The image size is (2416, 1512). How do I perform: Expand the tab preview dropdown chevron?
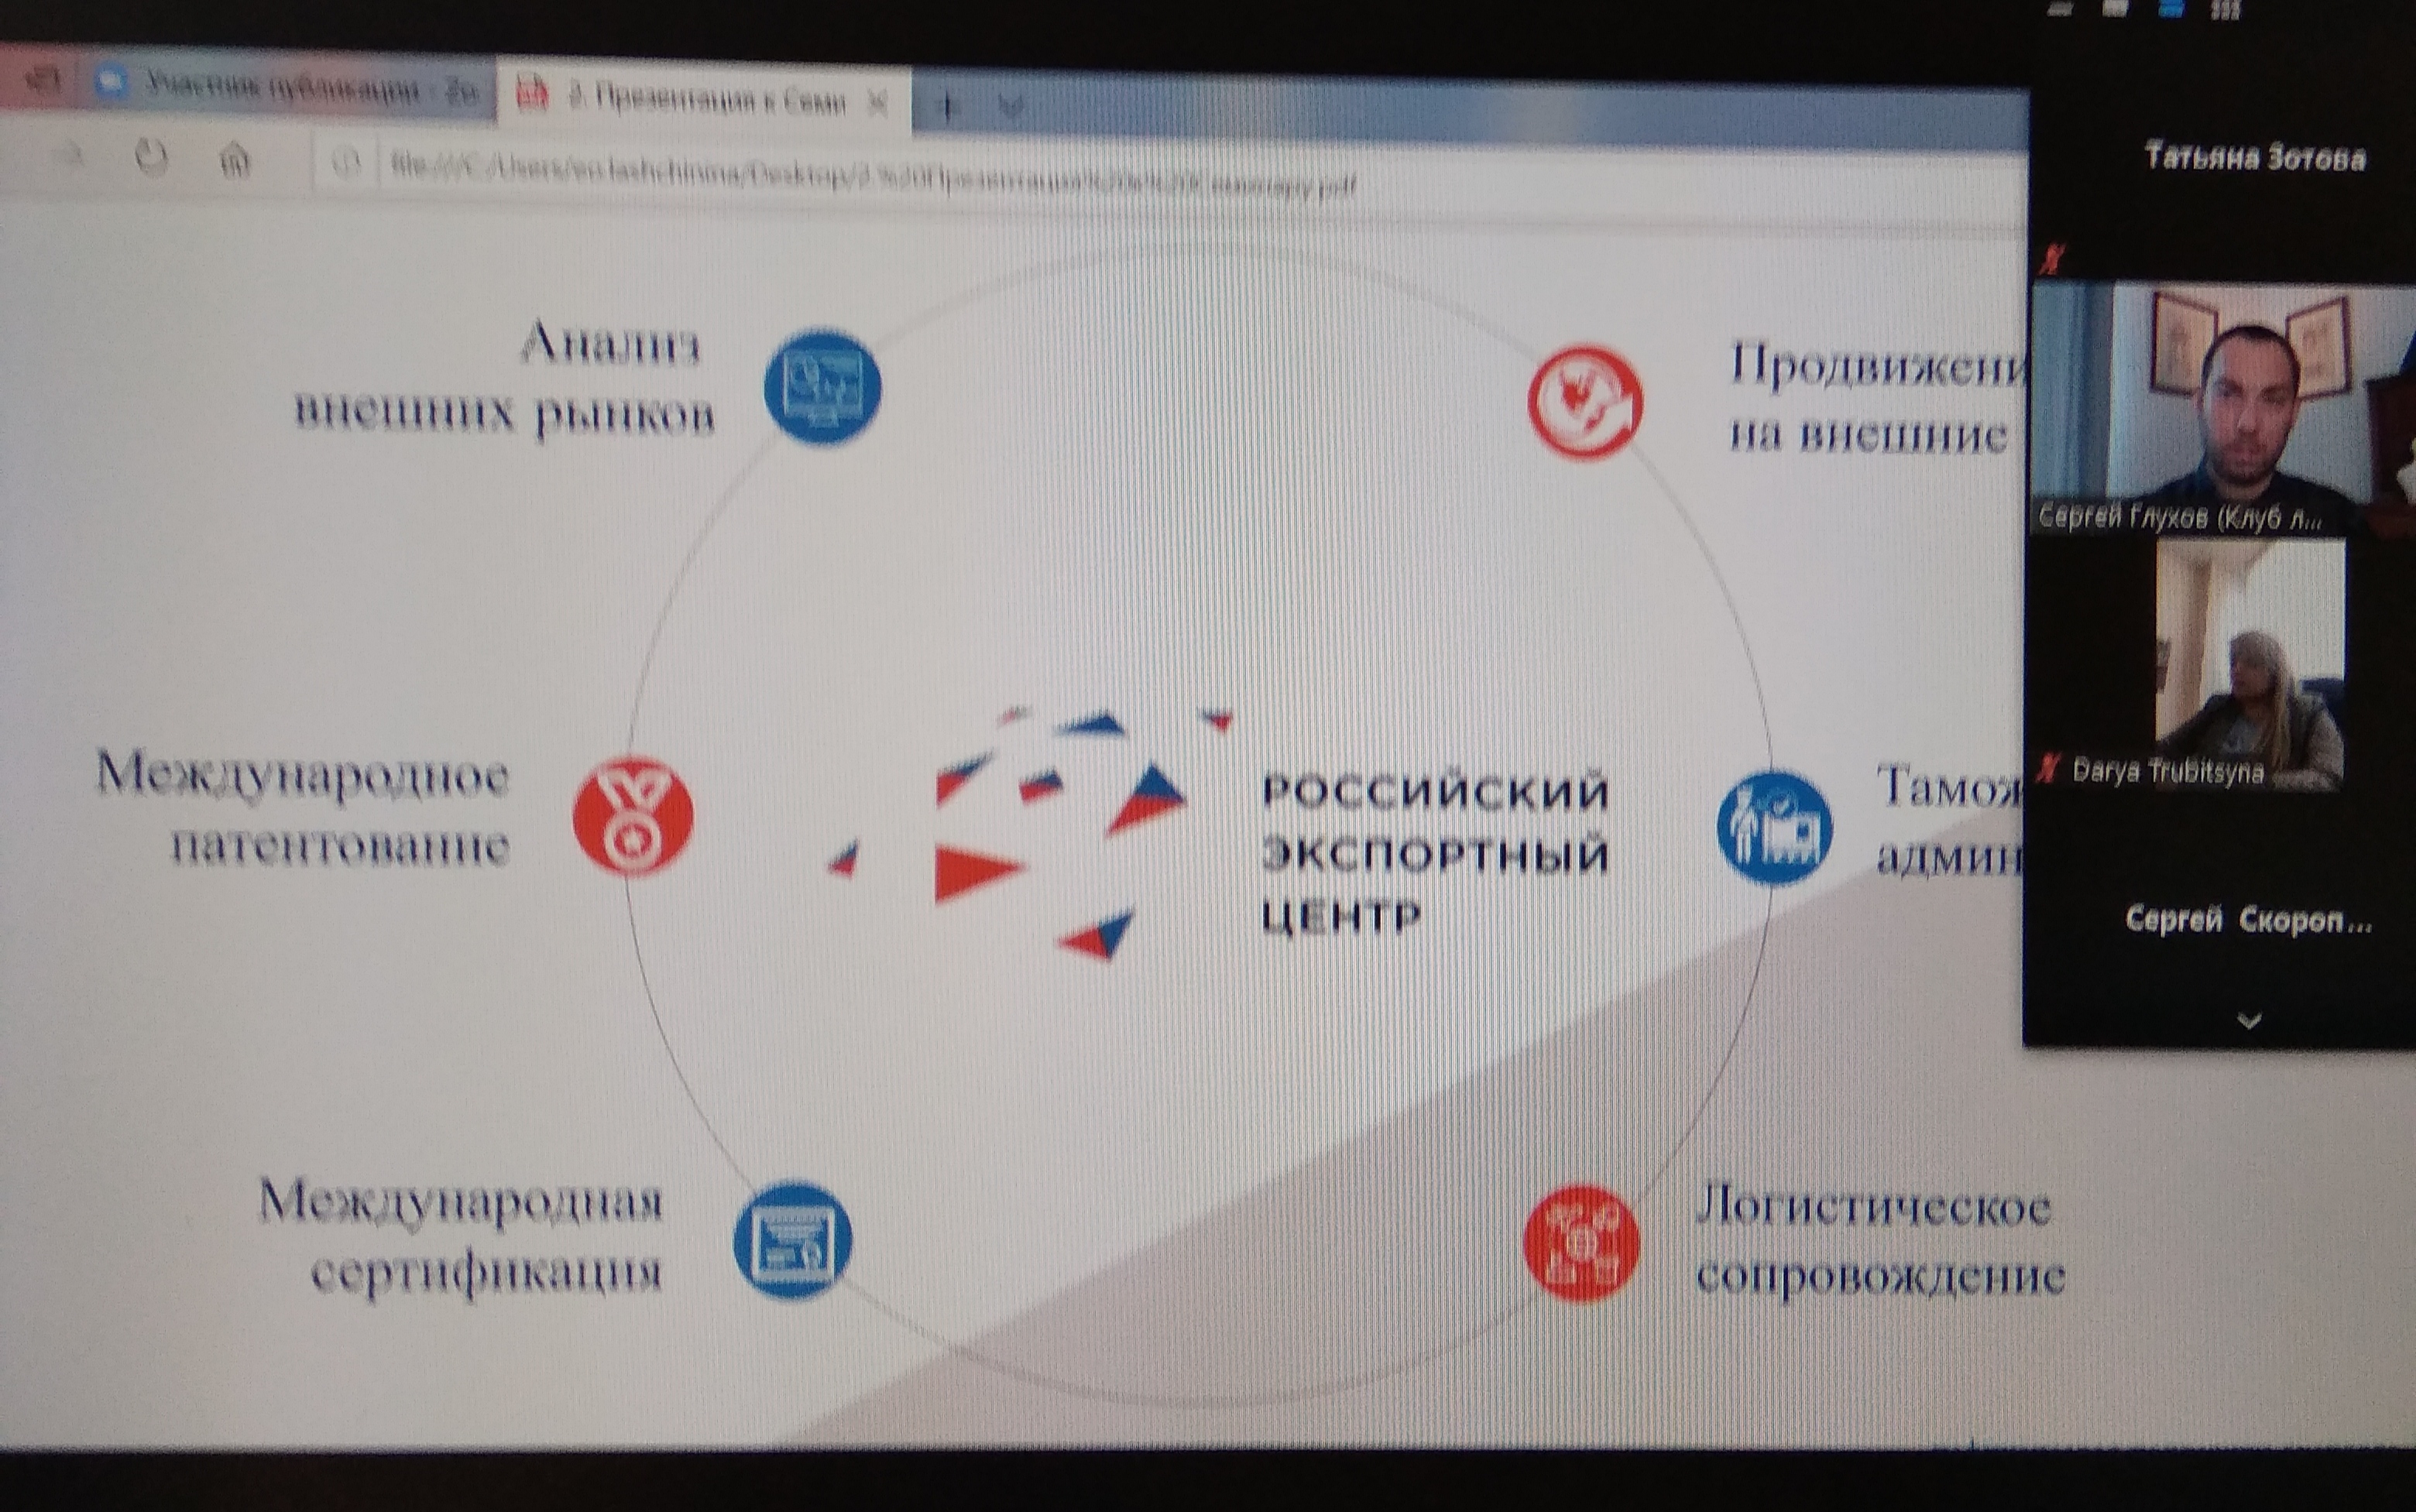pos(1011,107)
